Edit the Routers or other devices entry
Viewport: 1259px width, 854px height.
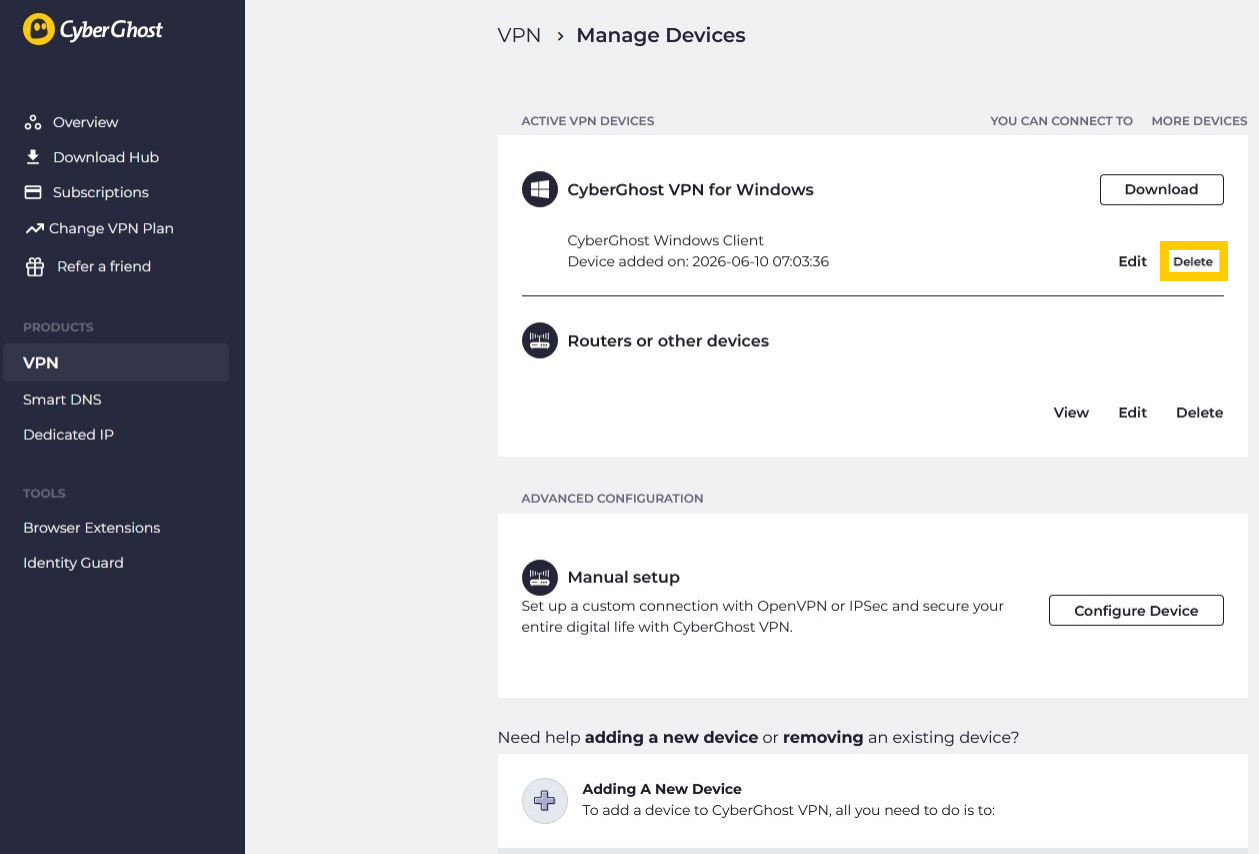click(1132, 412)
